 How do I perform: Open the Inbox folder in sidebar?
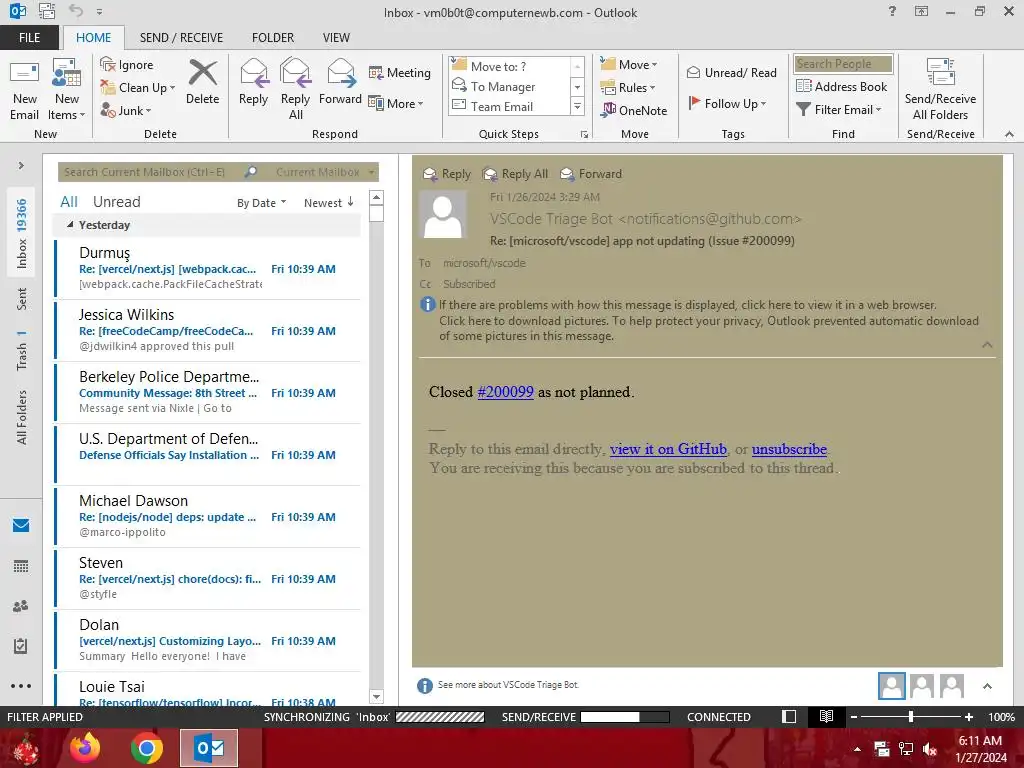(22, 234)
